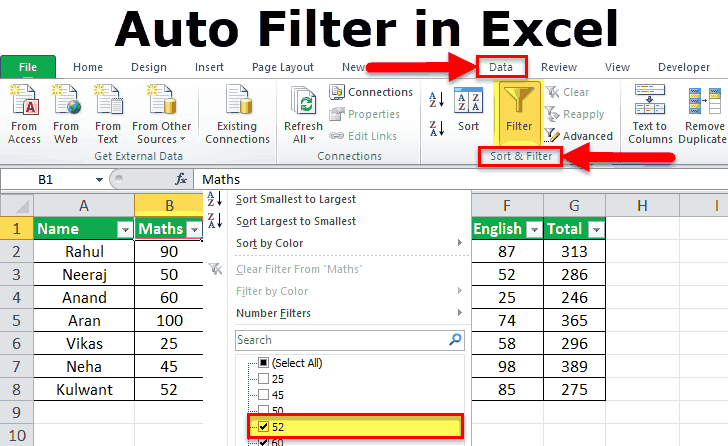Click cell containing Rahul

click(x=84, y=252)
